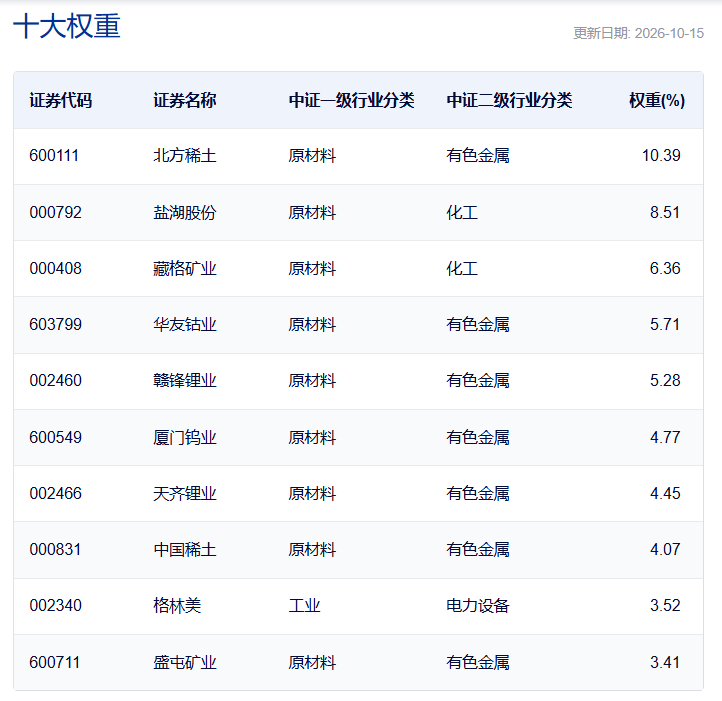Click the 证券代码 column header
This screenshot has width=722, height=701.
click(x=60, y=100)
